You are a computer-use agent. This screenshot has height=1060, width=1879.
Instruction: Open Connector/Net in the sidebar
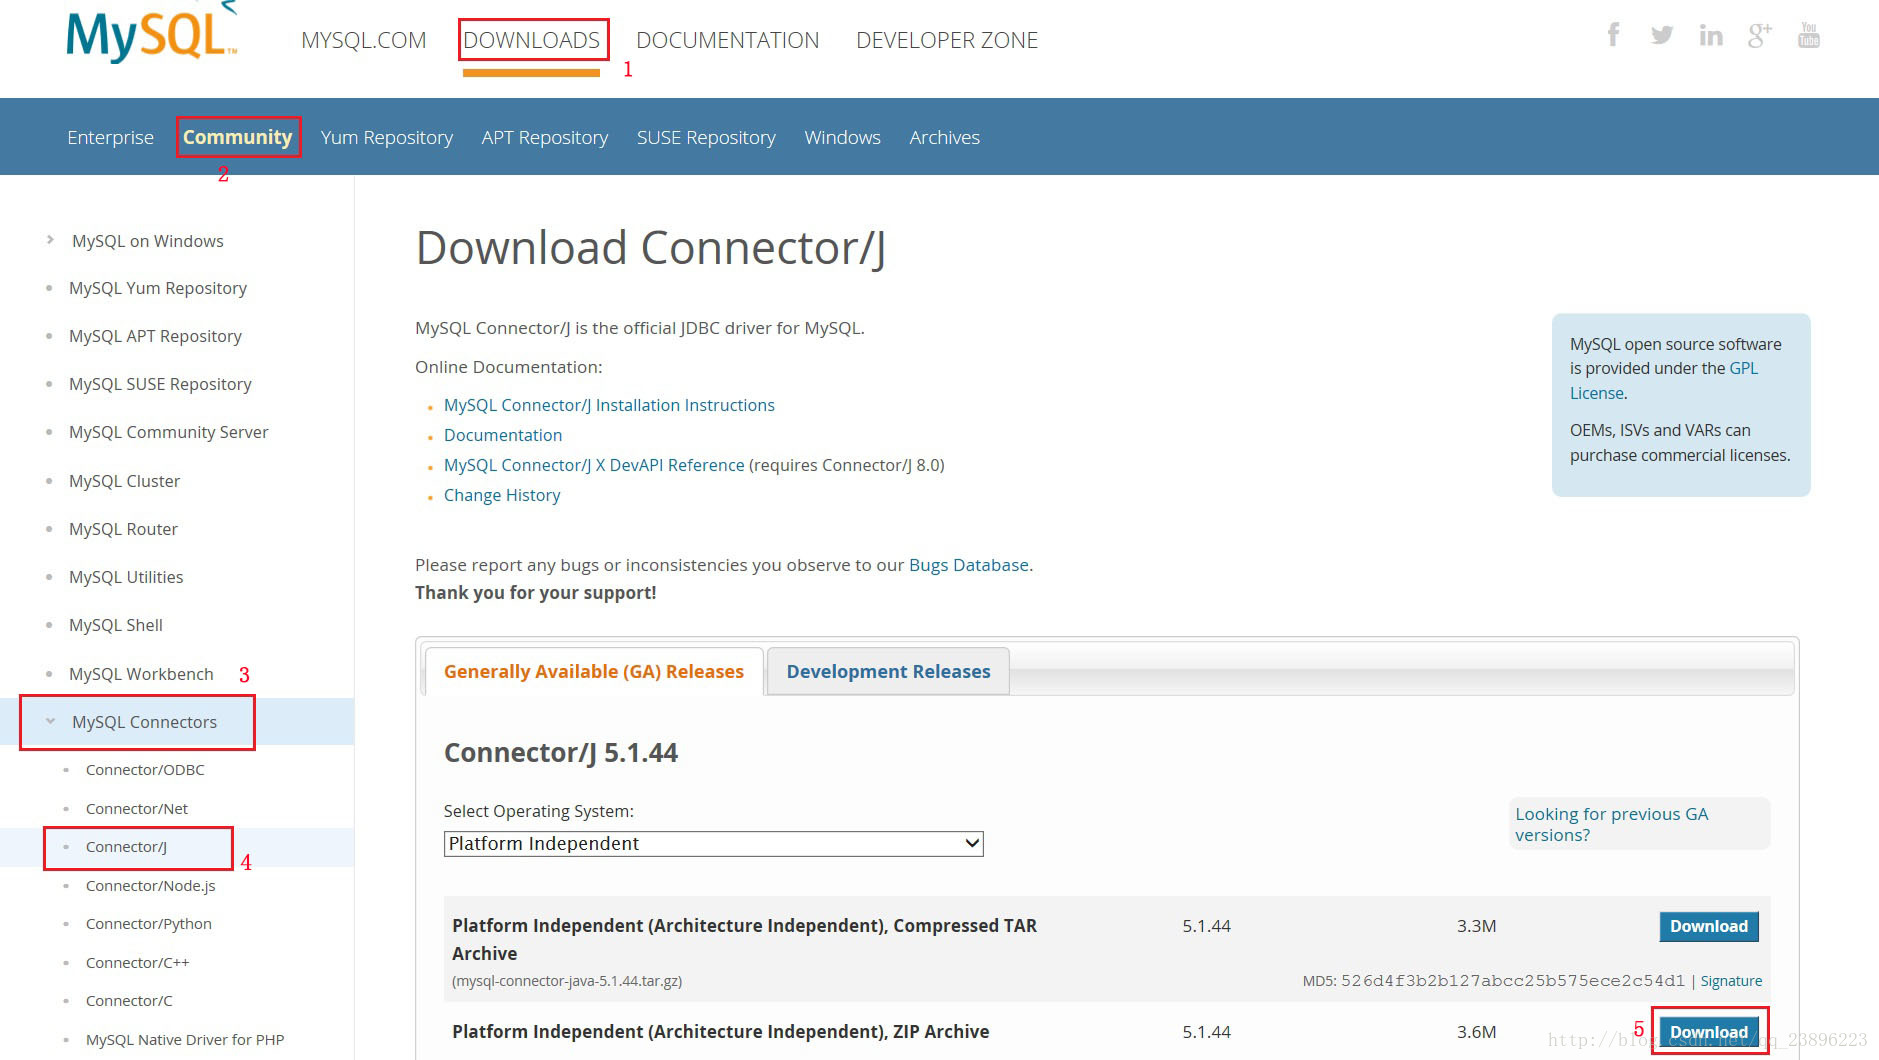tap(137, 808)
